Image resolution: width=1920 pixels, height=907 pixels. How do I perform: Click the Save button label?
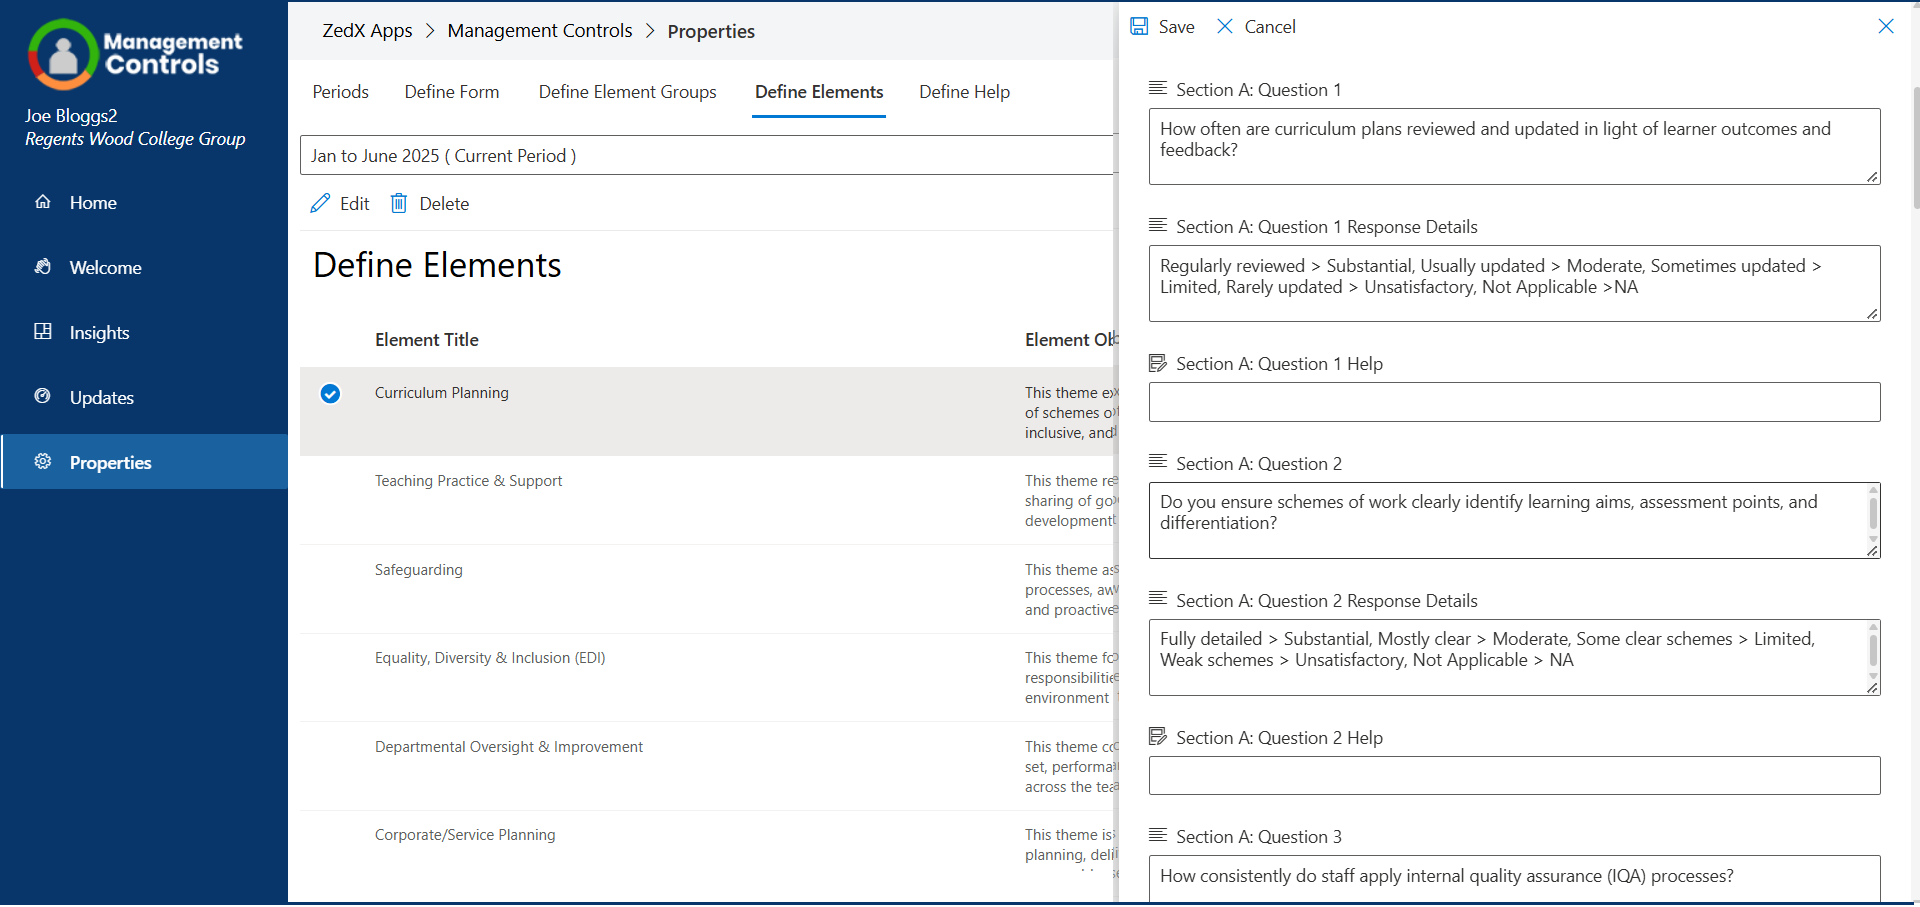coord(1177,27)
